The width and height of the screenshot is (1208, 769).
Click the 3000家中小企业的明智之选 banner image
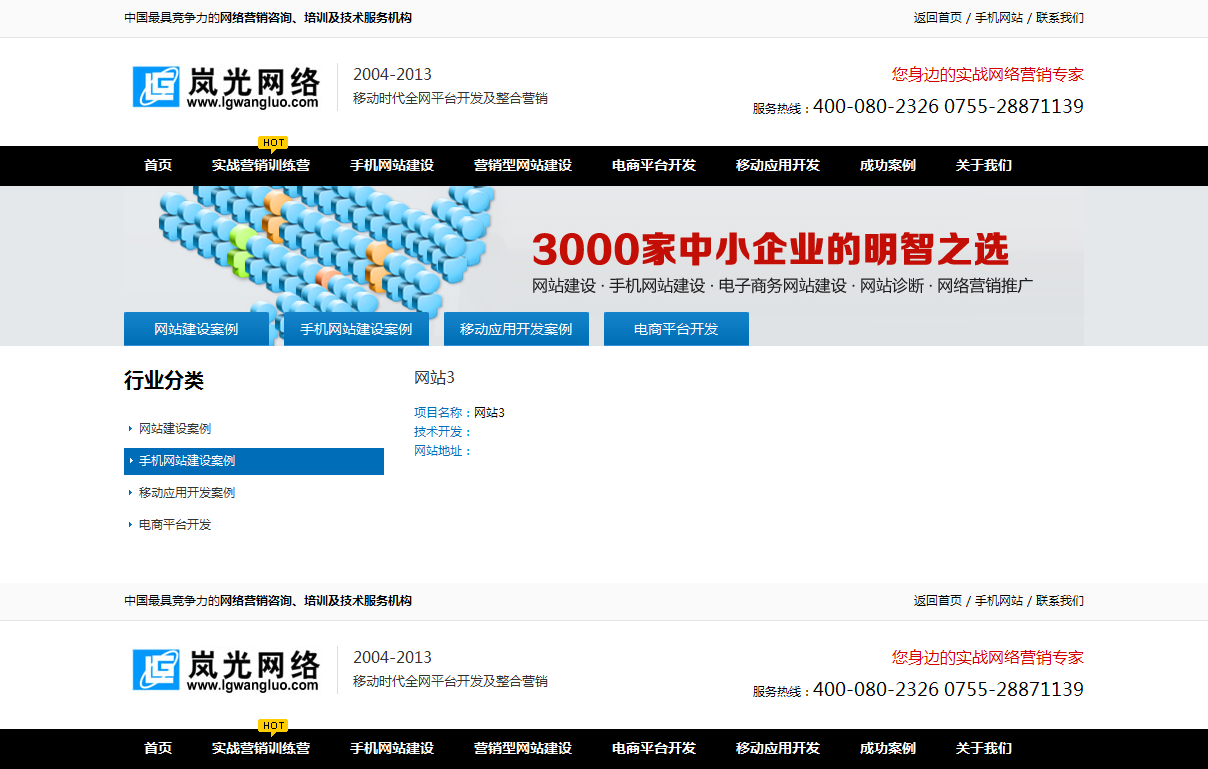coord(770,250)
